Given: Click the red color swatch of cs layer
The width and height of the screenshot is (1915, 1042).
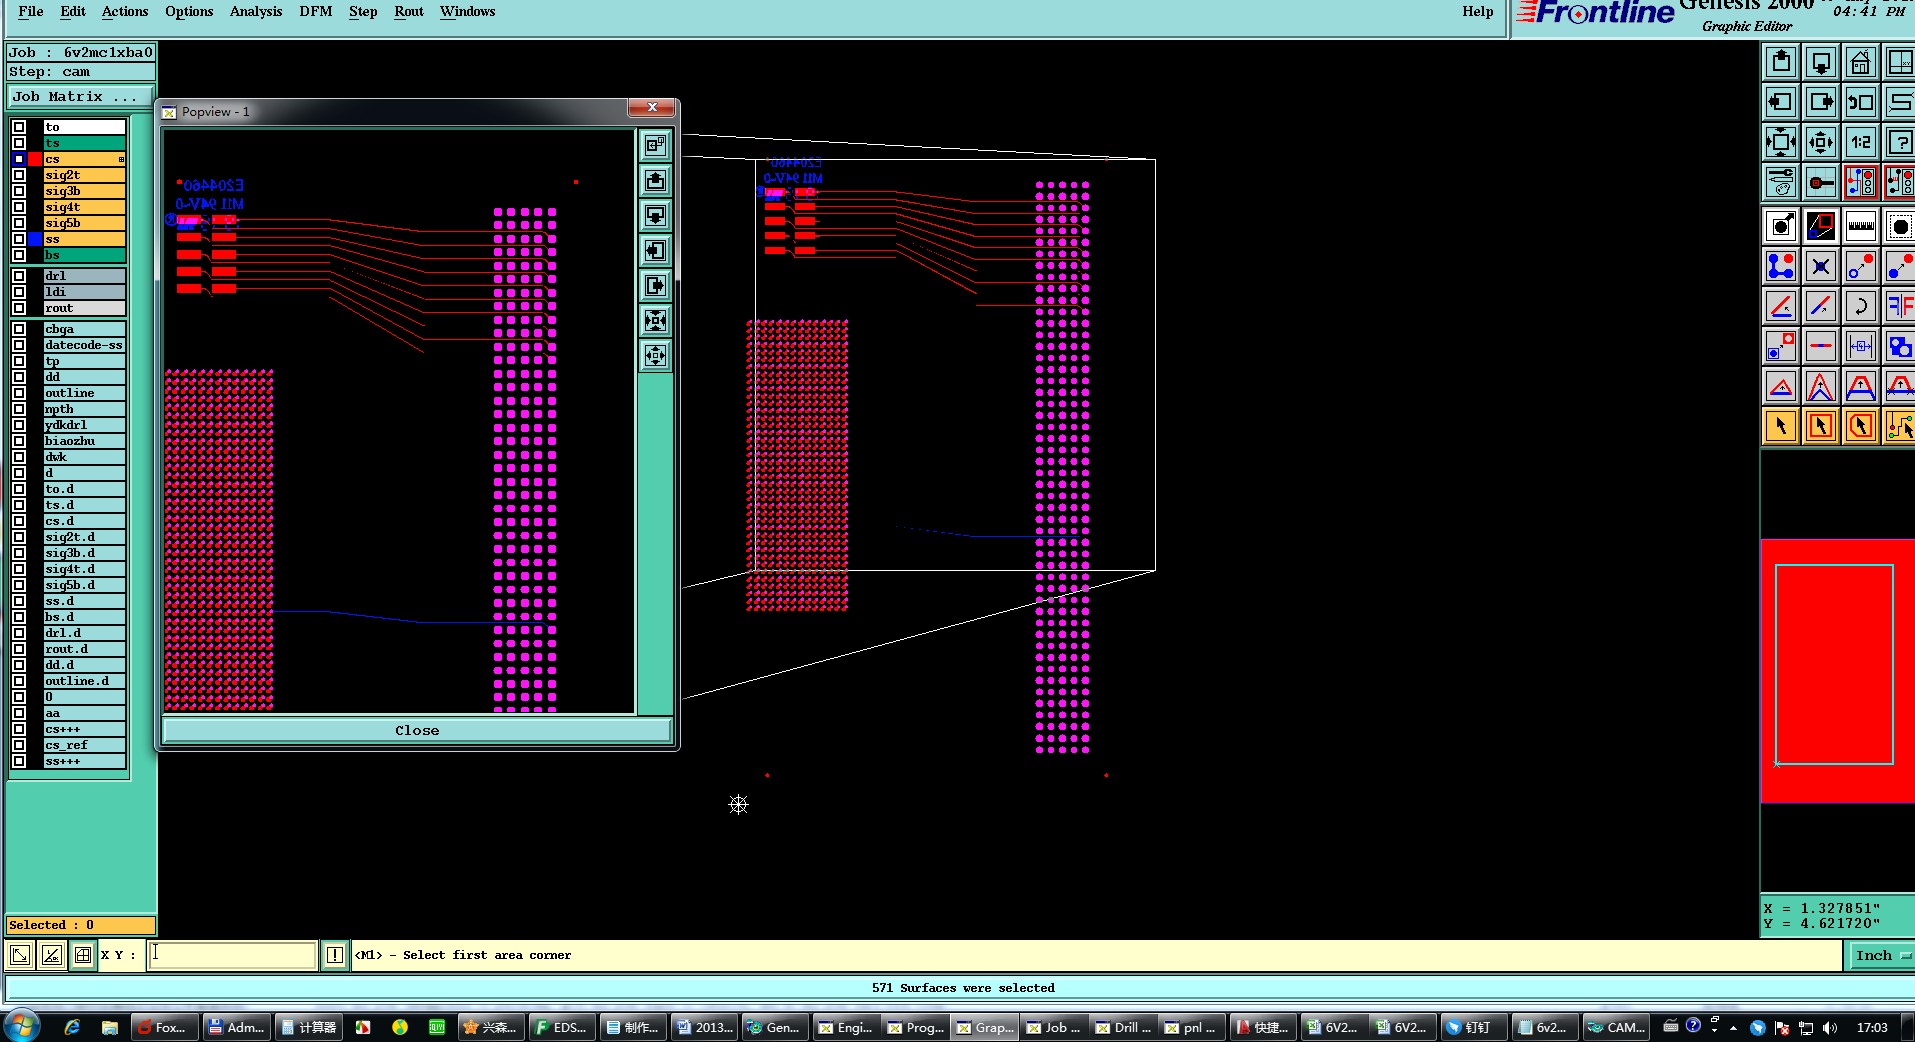Looking at the screenshot, I should click(x=35, y=159).
